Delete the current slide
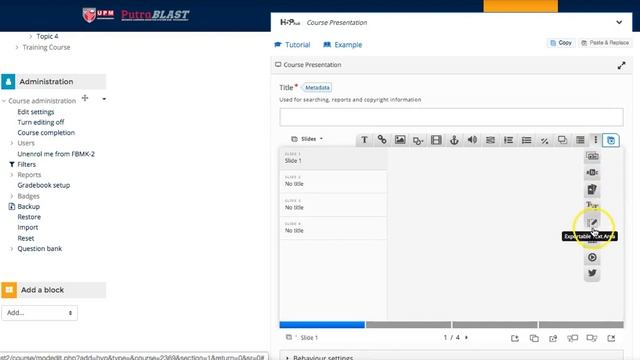This screenshot has height=360, width=640. 611,338
